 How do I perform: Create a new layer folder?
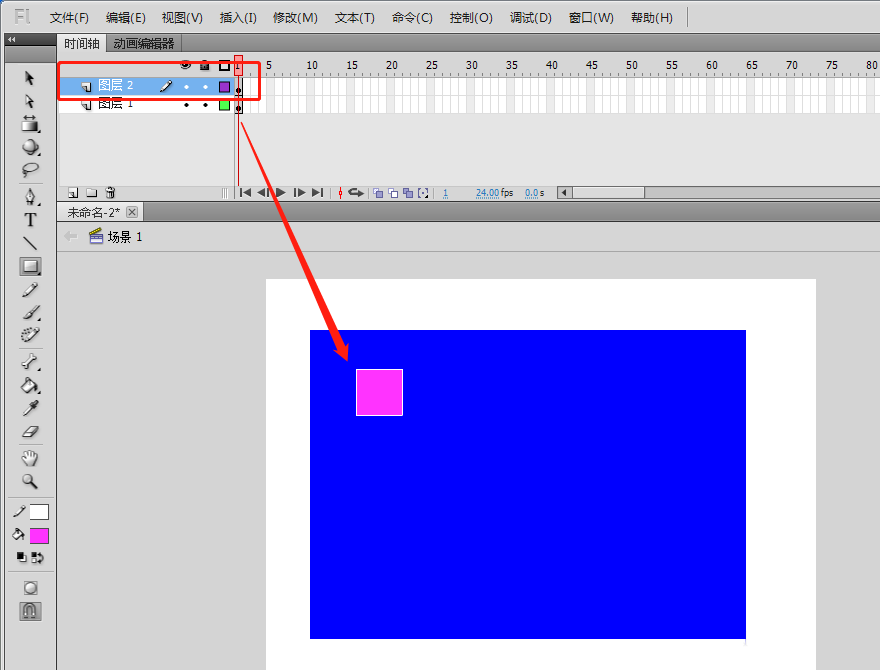click(x=91, y=192)
